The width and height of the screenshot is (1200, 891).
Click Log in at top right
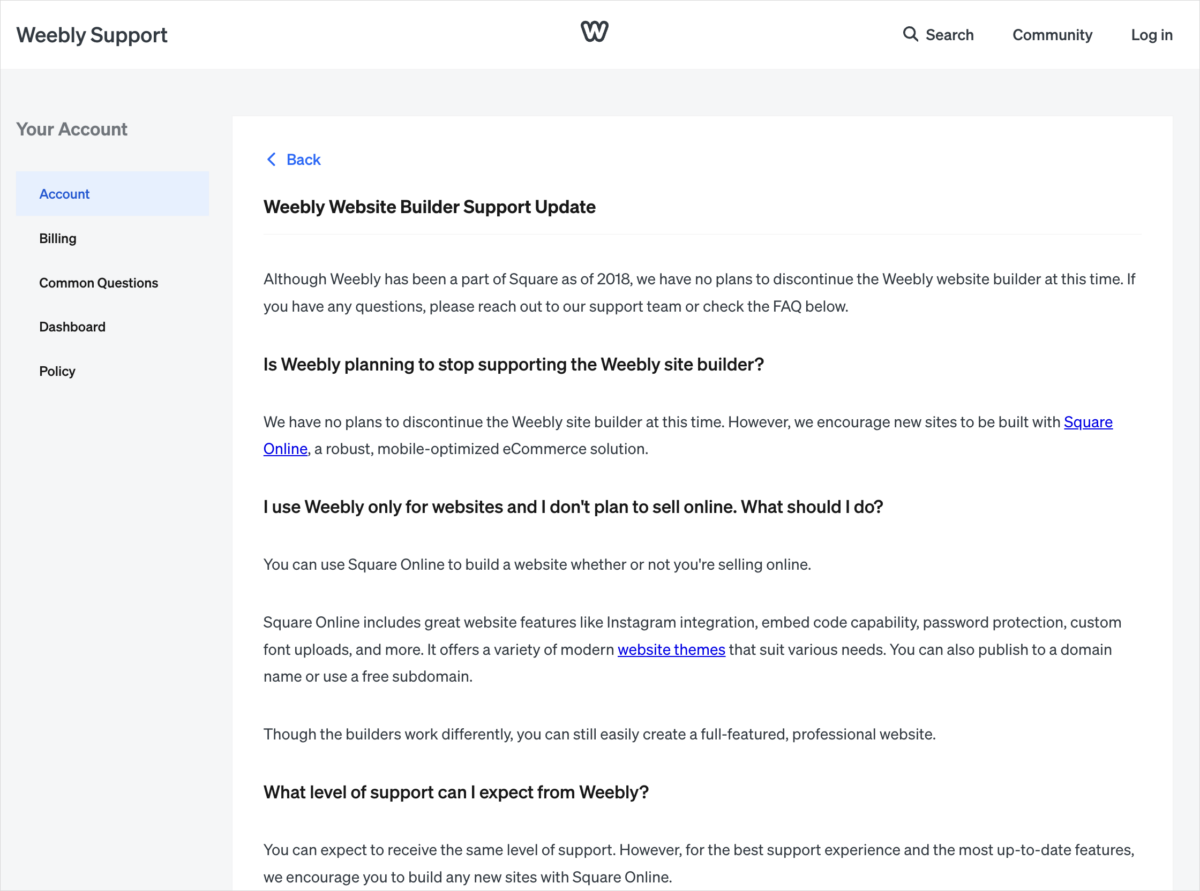[1152, 35]
